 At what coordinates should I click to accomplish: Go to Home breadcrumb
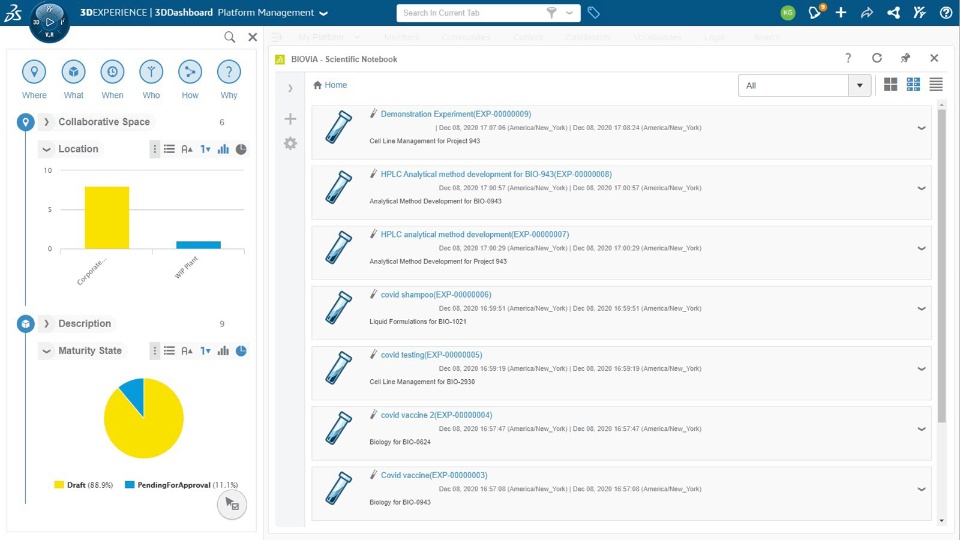[x=330, y=85]
